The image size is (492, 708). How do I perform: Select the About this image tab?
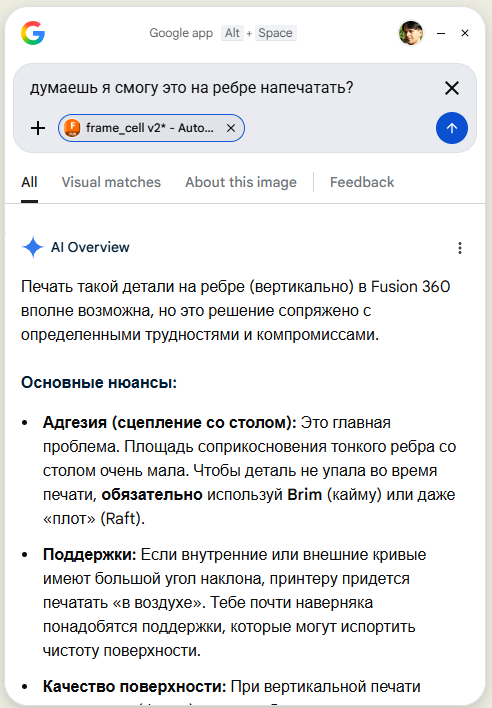(x=241, y=182)
